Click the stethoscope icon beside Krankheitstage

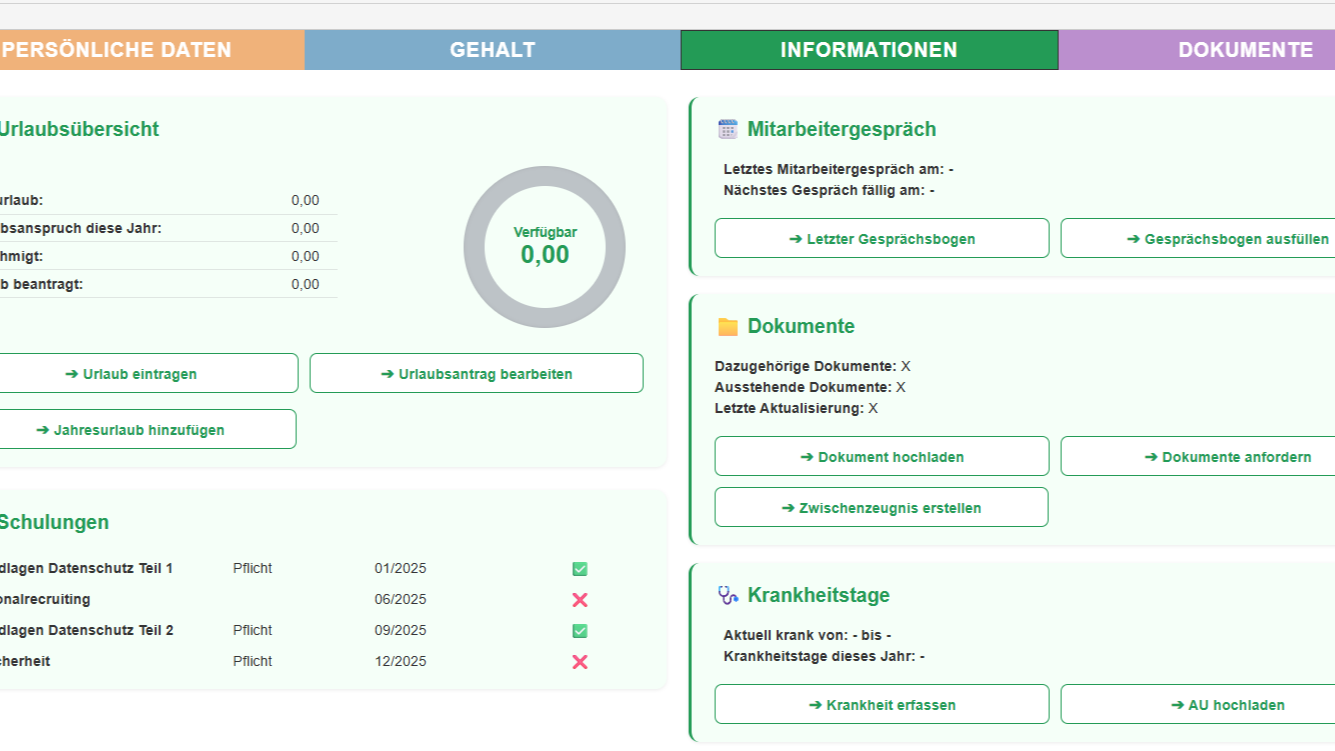(x=728, y=596)
